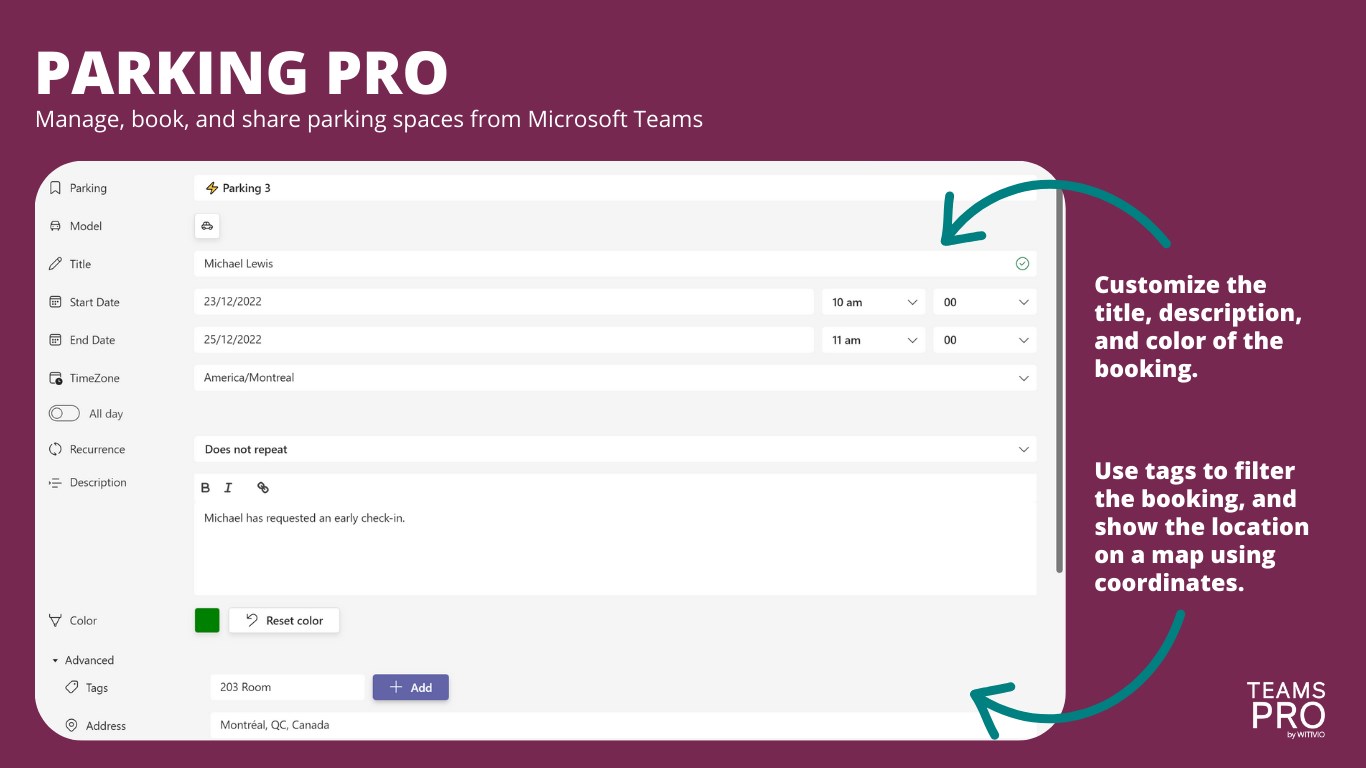Click the Address location pin icon

[72, 726]
